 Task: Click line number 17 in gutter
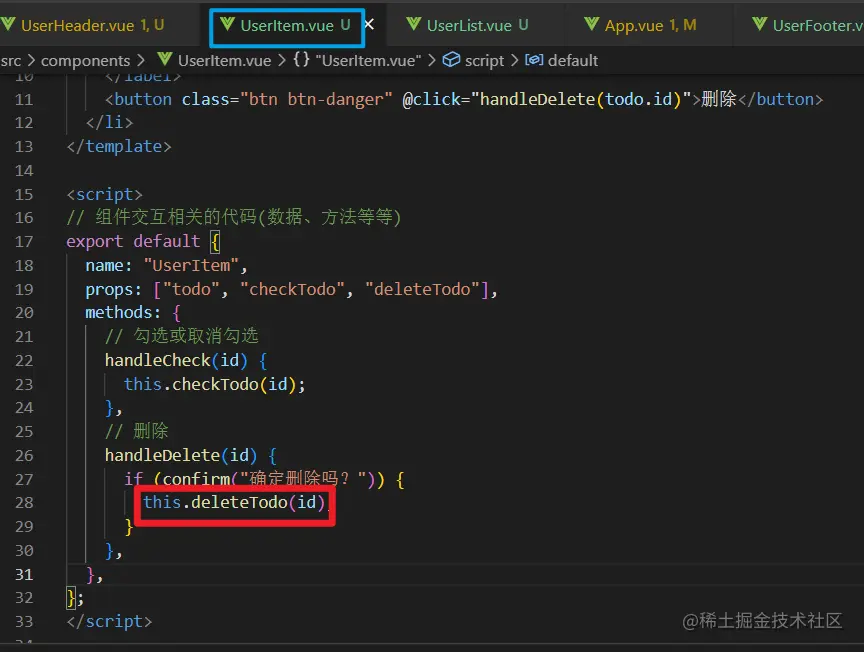point(24,242)
